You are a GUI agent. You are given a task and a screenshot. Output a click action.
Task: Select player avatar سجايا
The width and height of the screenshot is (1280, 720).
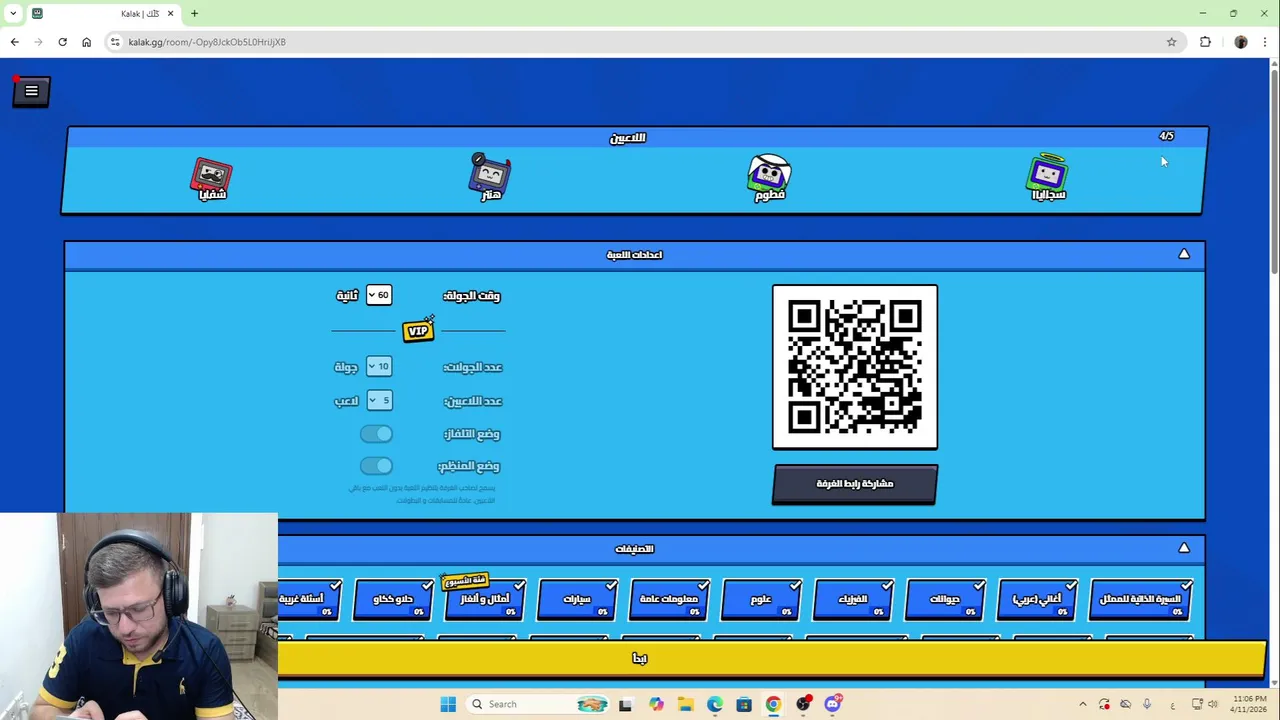pos(1048,176)
